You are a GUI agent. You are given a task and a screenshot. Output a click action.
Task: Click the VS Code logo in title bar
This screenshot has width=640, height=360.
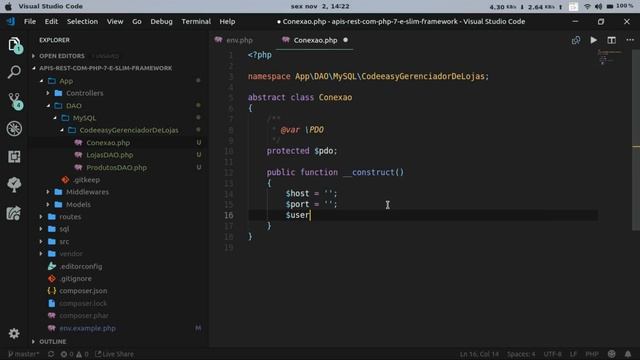10,21
